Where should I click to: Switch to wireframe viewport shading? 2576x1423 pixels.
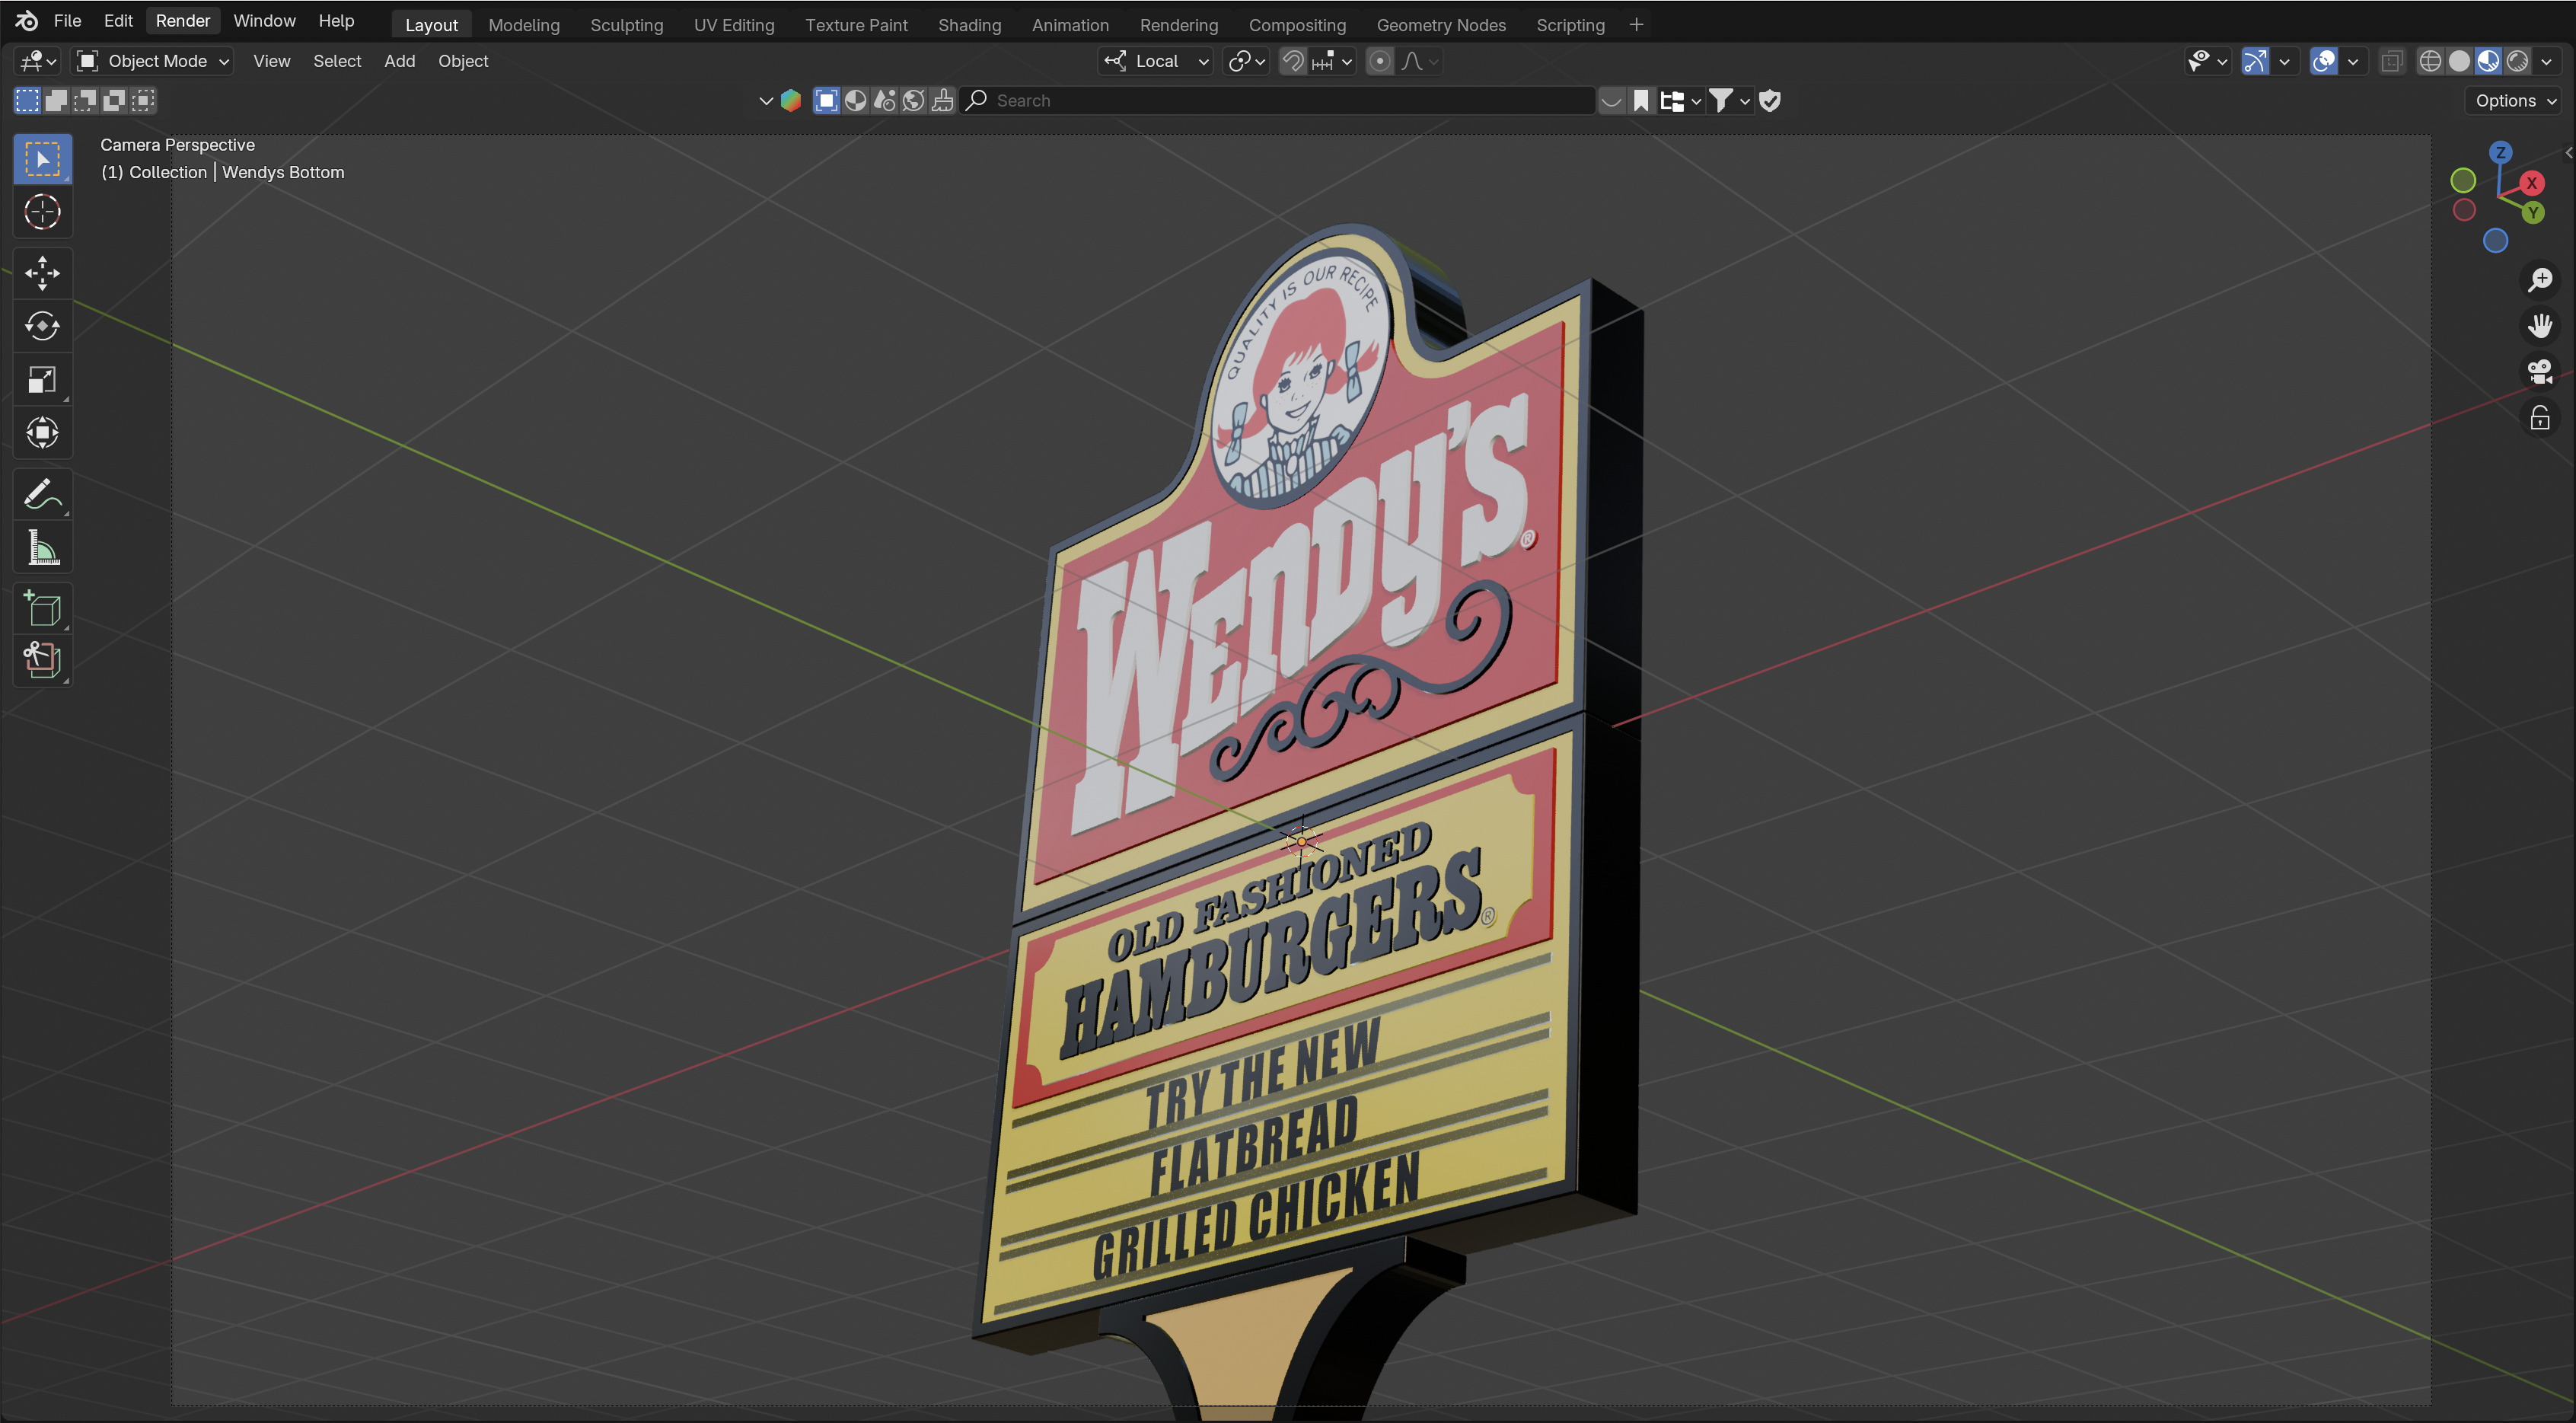tap(2430, 61)
